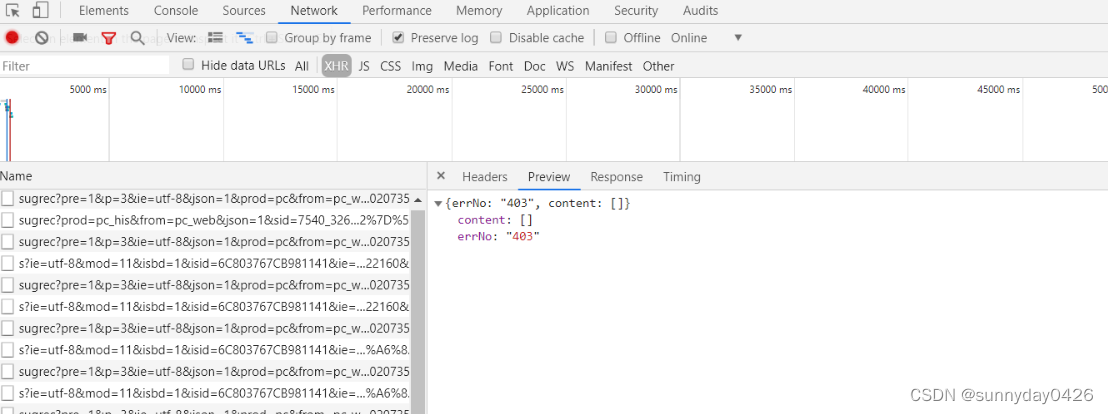
Task: Toggle the device toolbar icon
Action: (x=40, y=11)
